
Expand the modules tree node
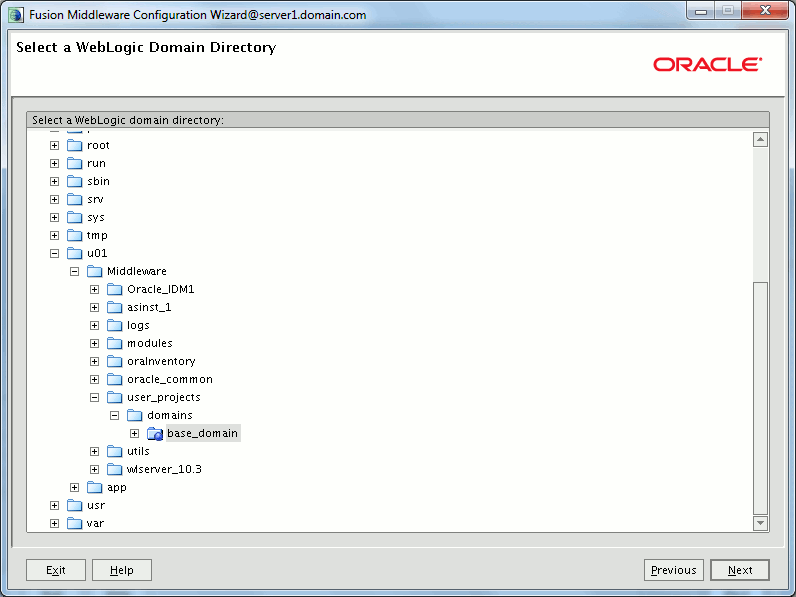pyautogui.click(x=94, y=344)
